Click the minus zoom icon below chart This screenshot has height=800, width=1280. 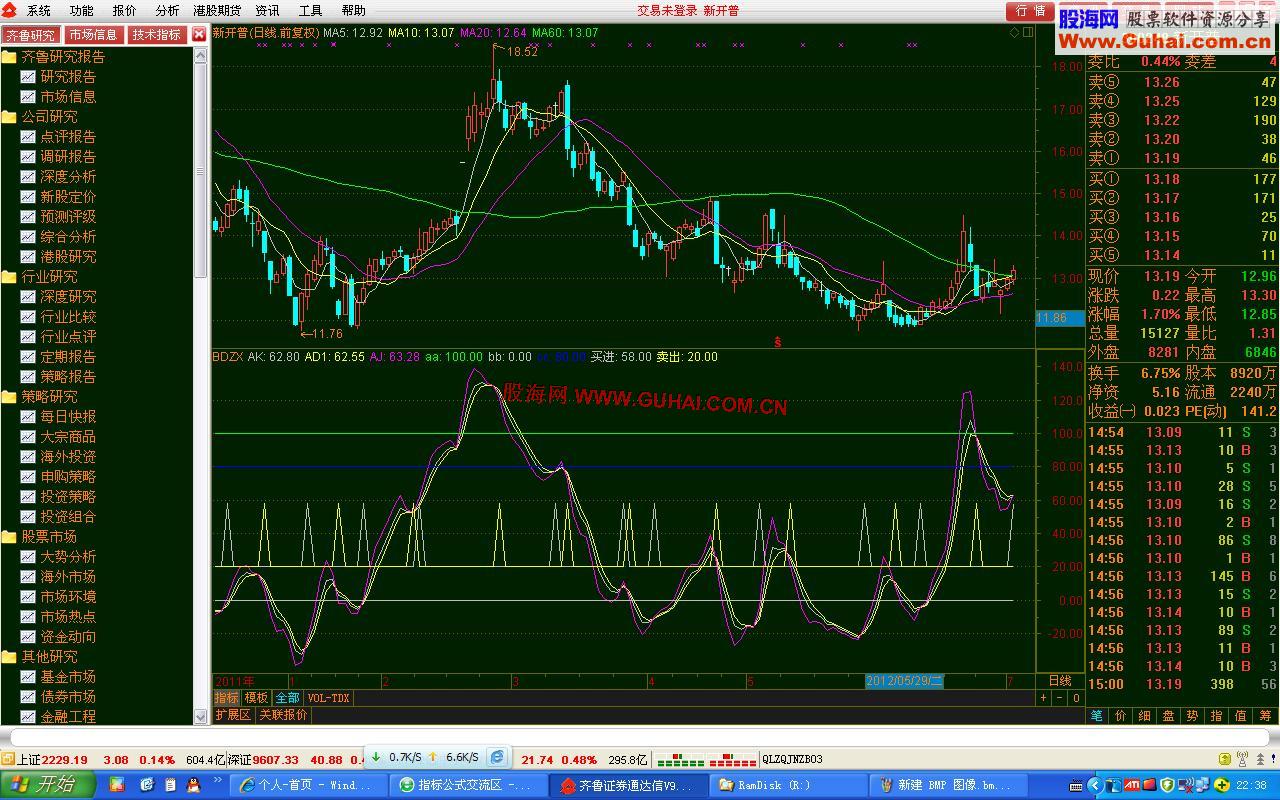[x=1060, y=698]
